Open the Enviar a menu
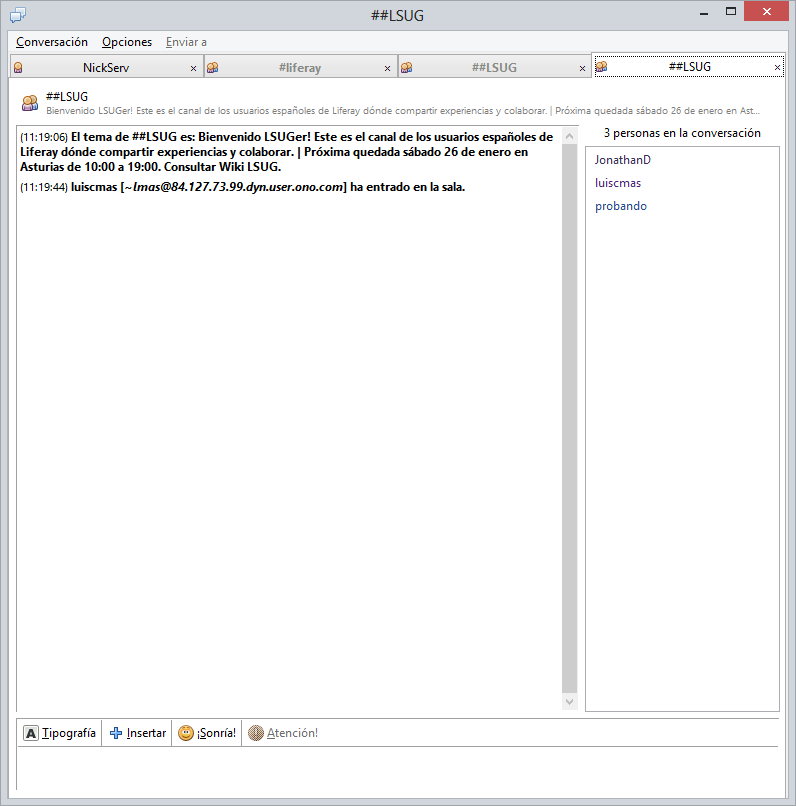796x806 pixels. point(186,42)
